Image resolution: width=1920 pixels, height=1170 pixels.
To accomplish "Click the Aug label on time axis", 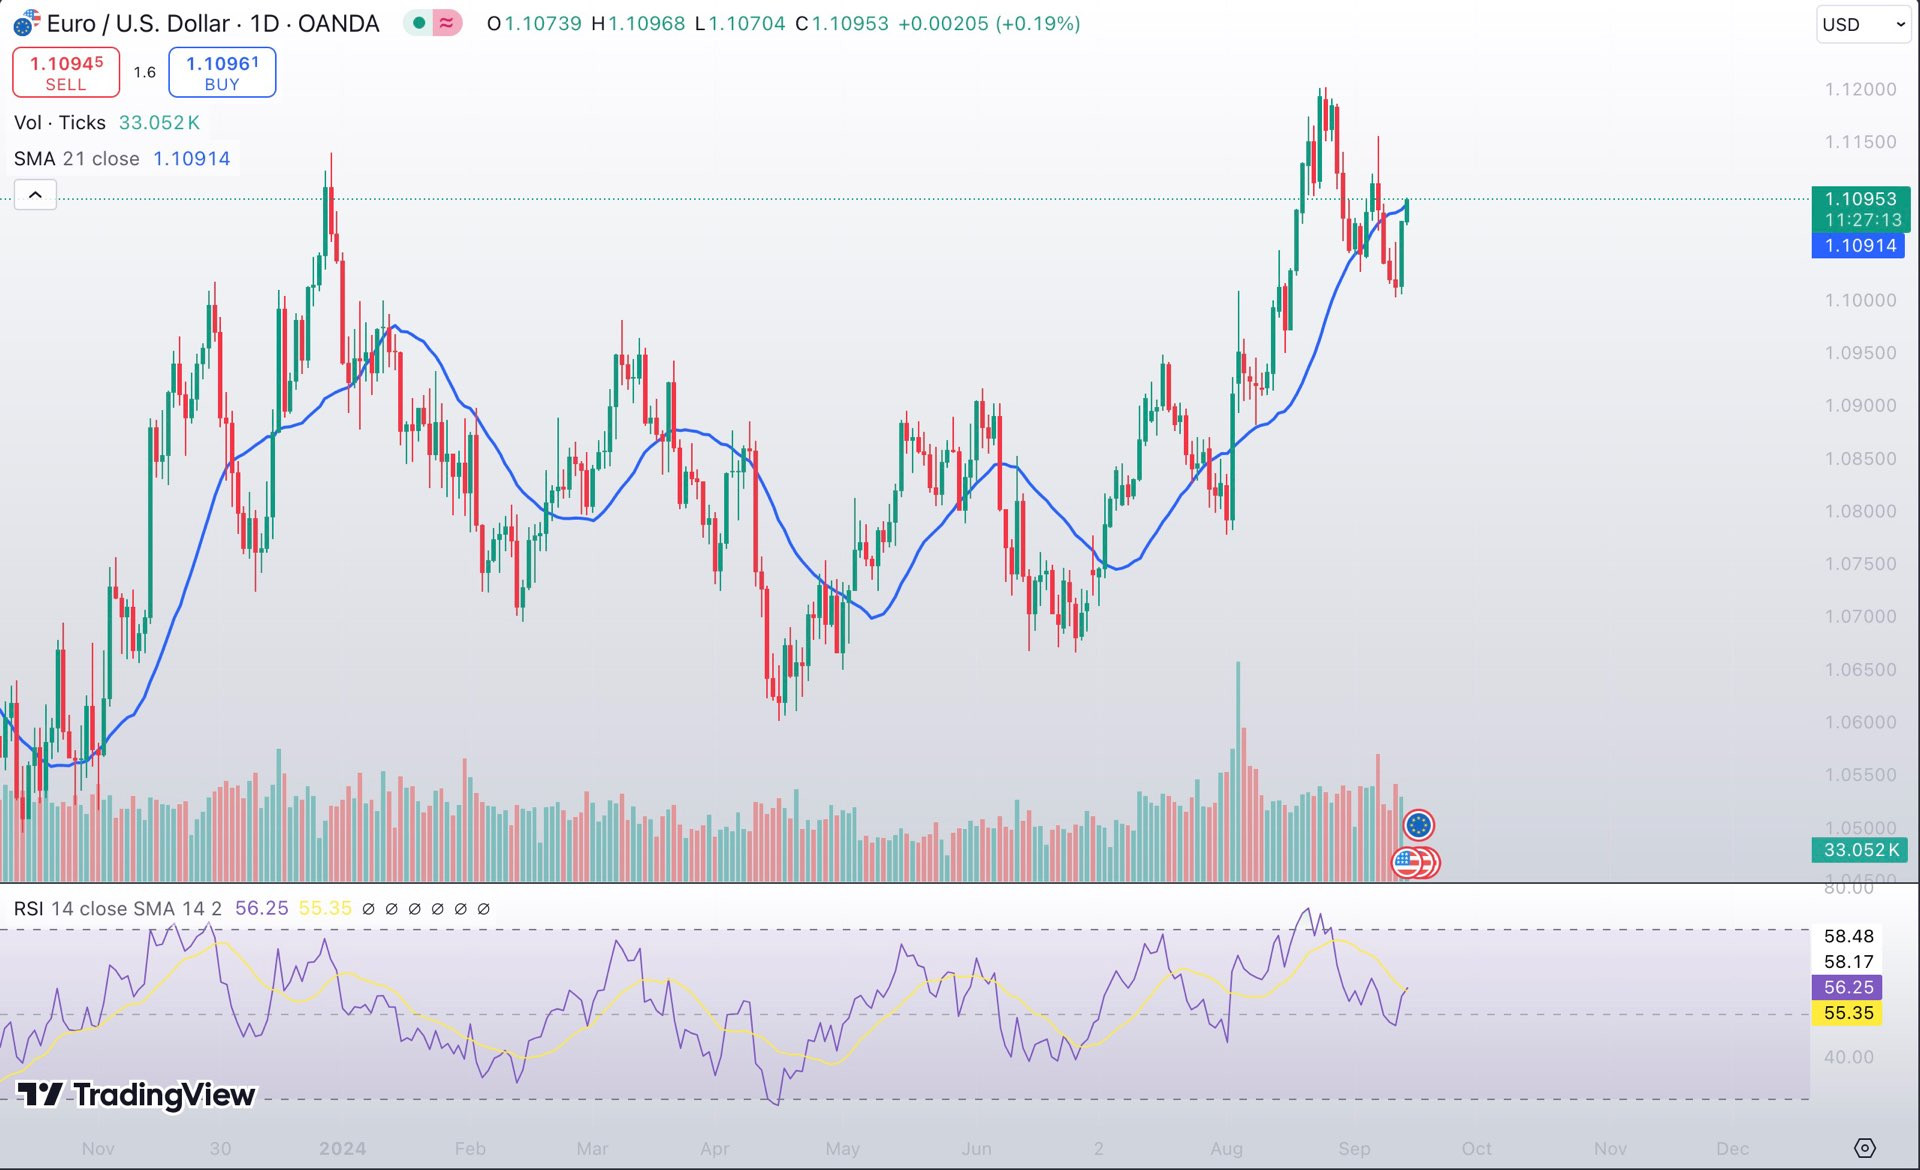I will tap(1226, 1148).
